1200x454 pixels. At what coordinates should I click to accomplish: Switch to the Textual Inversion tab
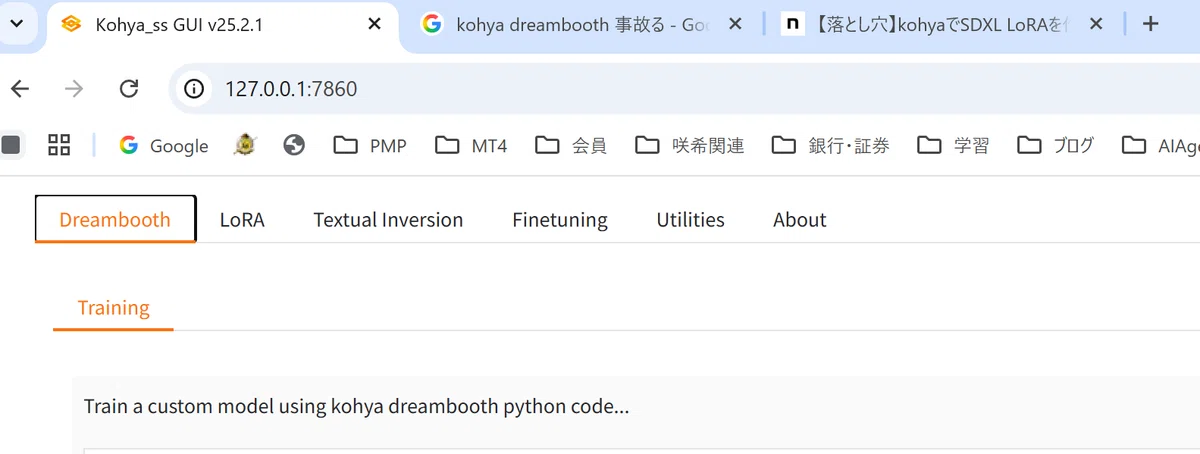pos(388,220)
